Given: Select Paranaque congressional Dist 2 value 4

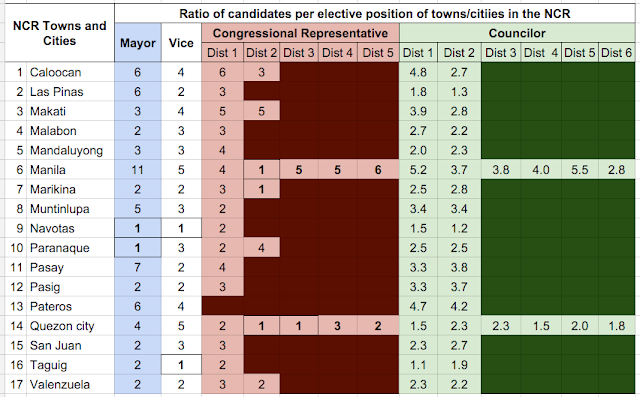Looking at the screenshot, I should 262,248.
